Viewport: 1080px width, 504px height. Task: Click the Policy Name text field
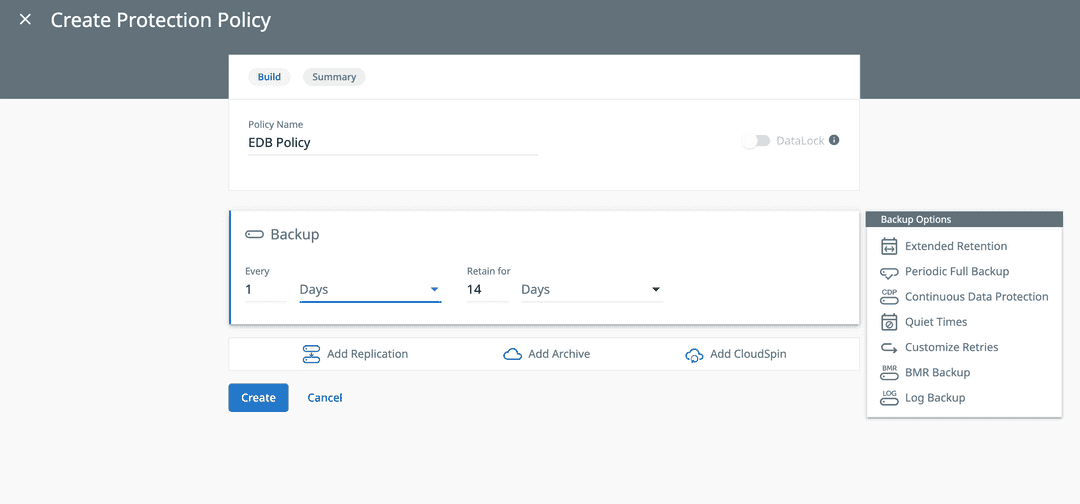click(392, 143)
